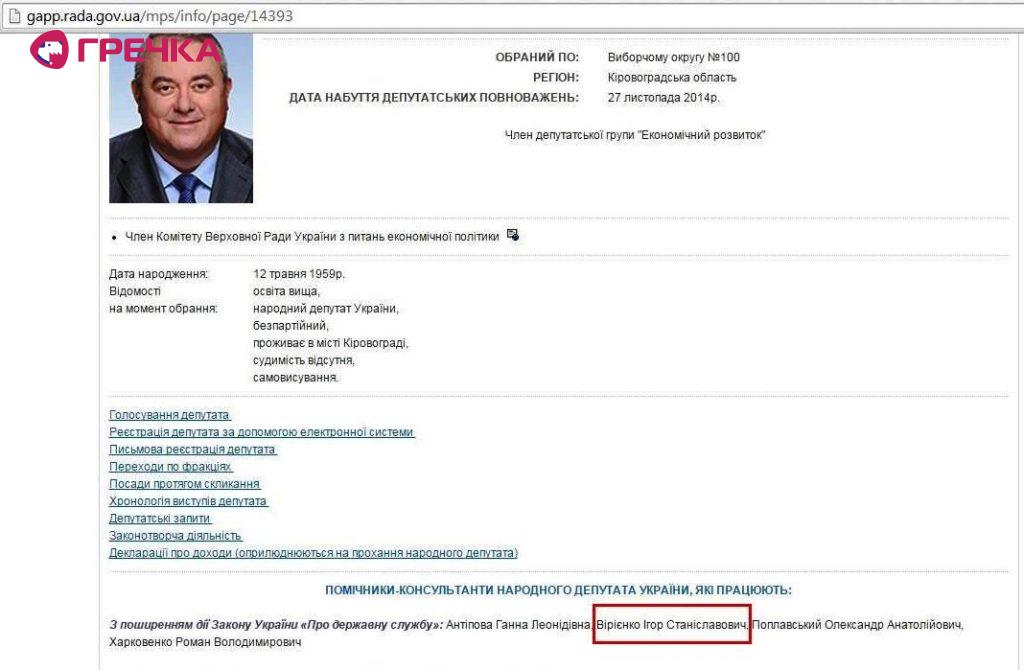Click the Комітету Верховної Ради membership text

312,236
